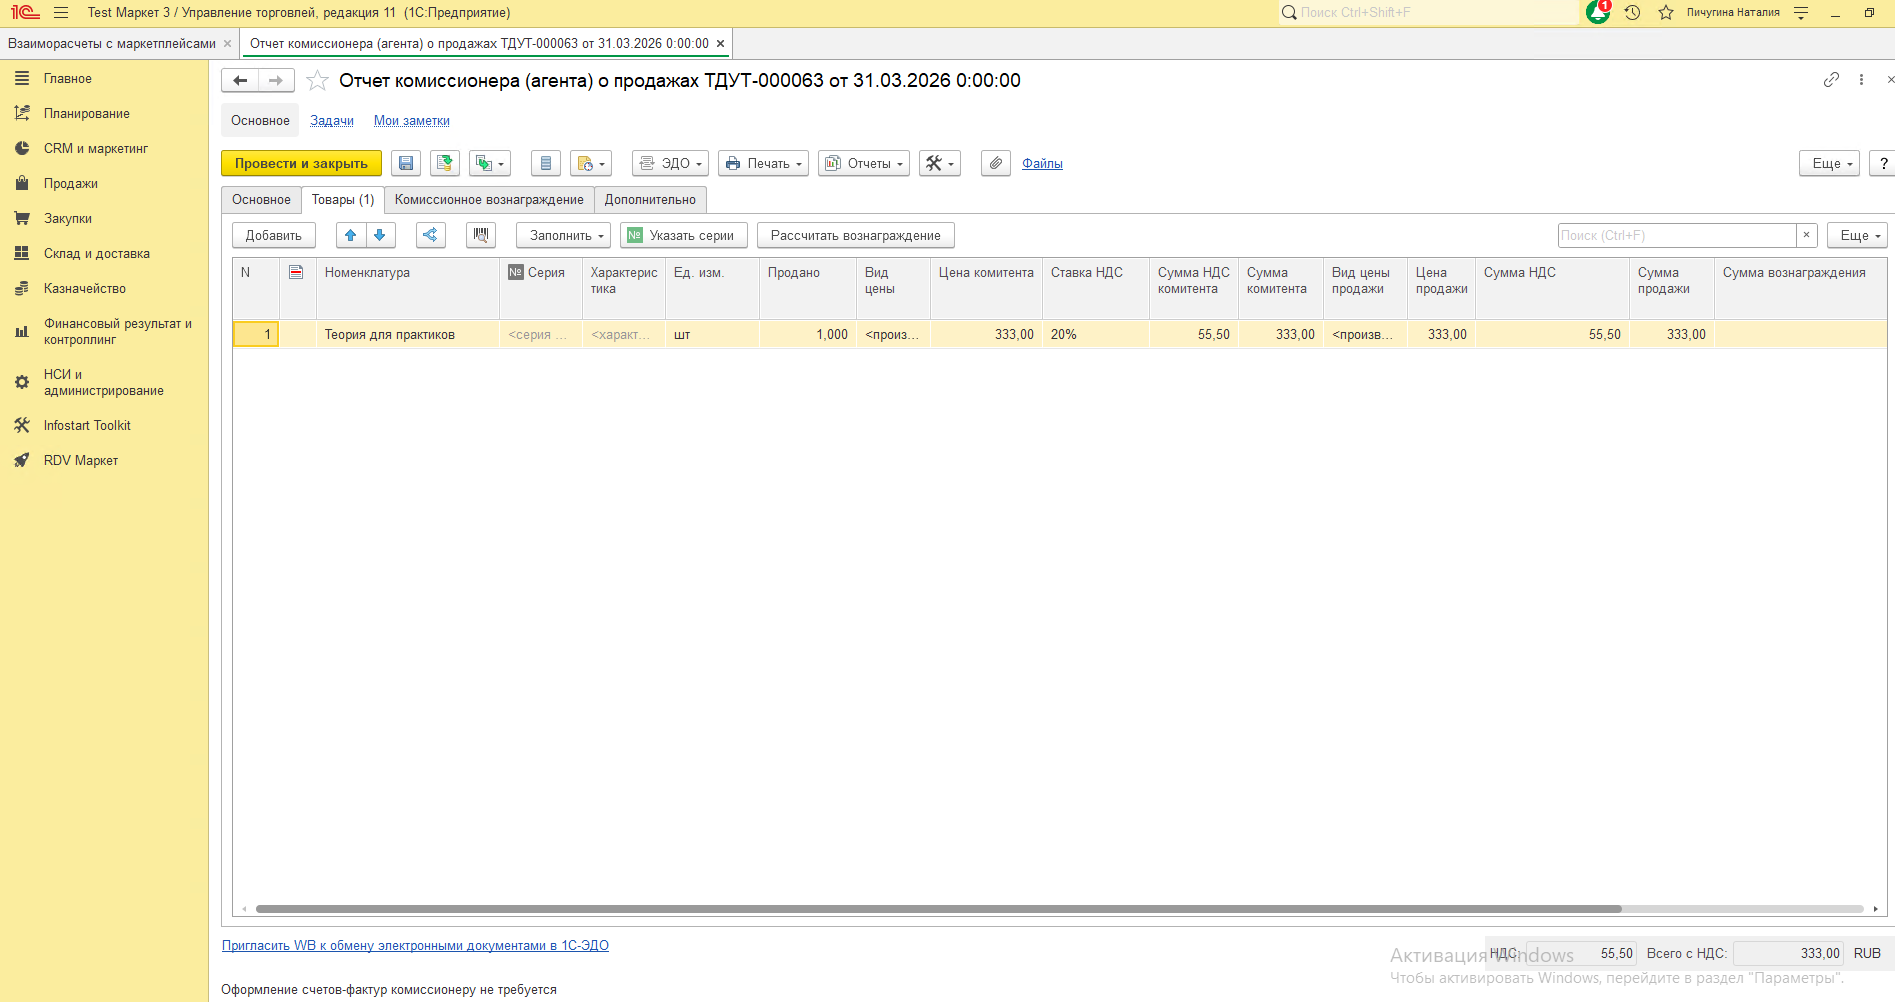Move row up with blue up arrow

point(350,235)
